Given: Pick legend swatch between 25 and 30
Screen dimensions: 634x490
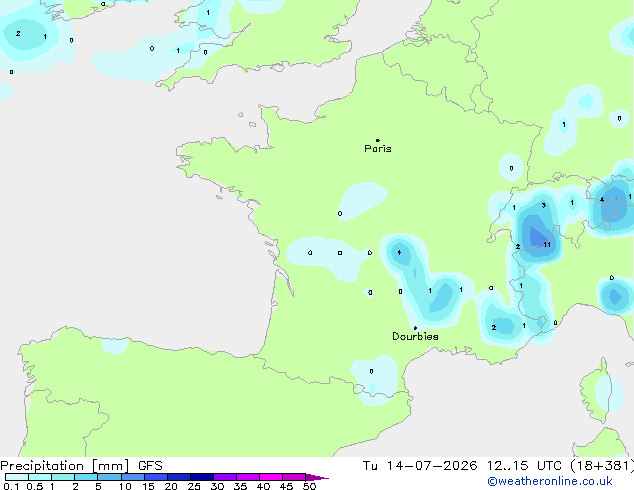Looking at the screenshot, I should tap(202, 477).
